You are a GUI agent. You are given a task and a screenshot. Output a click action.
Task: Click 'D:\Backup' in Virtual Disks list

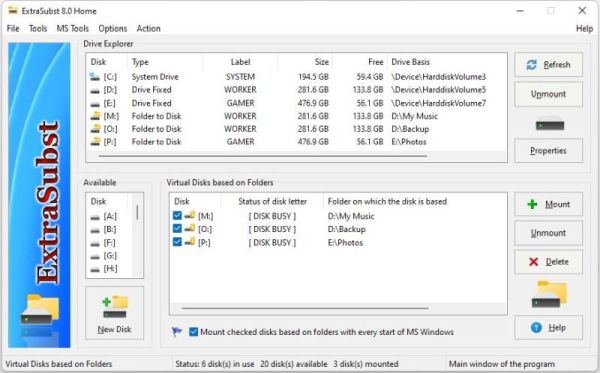point(347,229)
